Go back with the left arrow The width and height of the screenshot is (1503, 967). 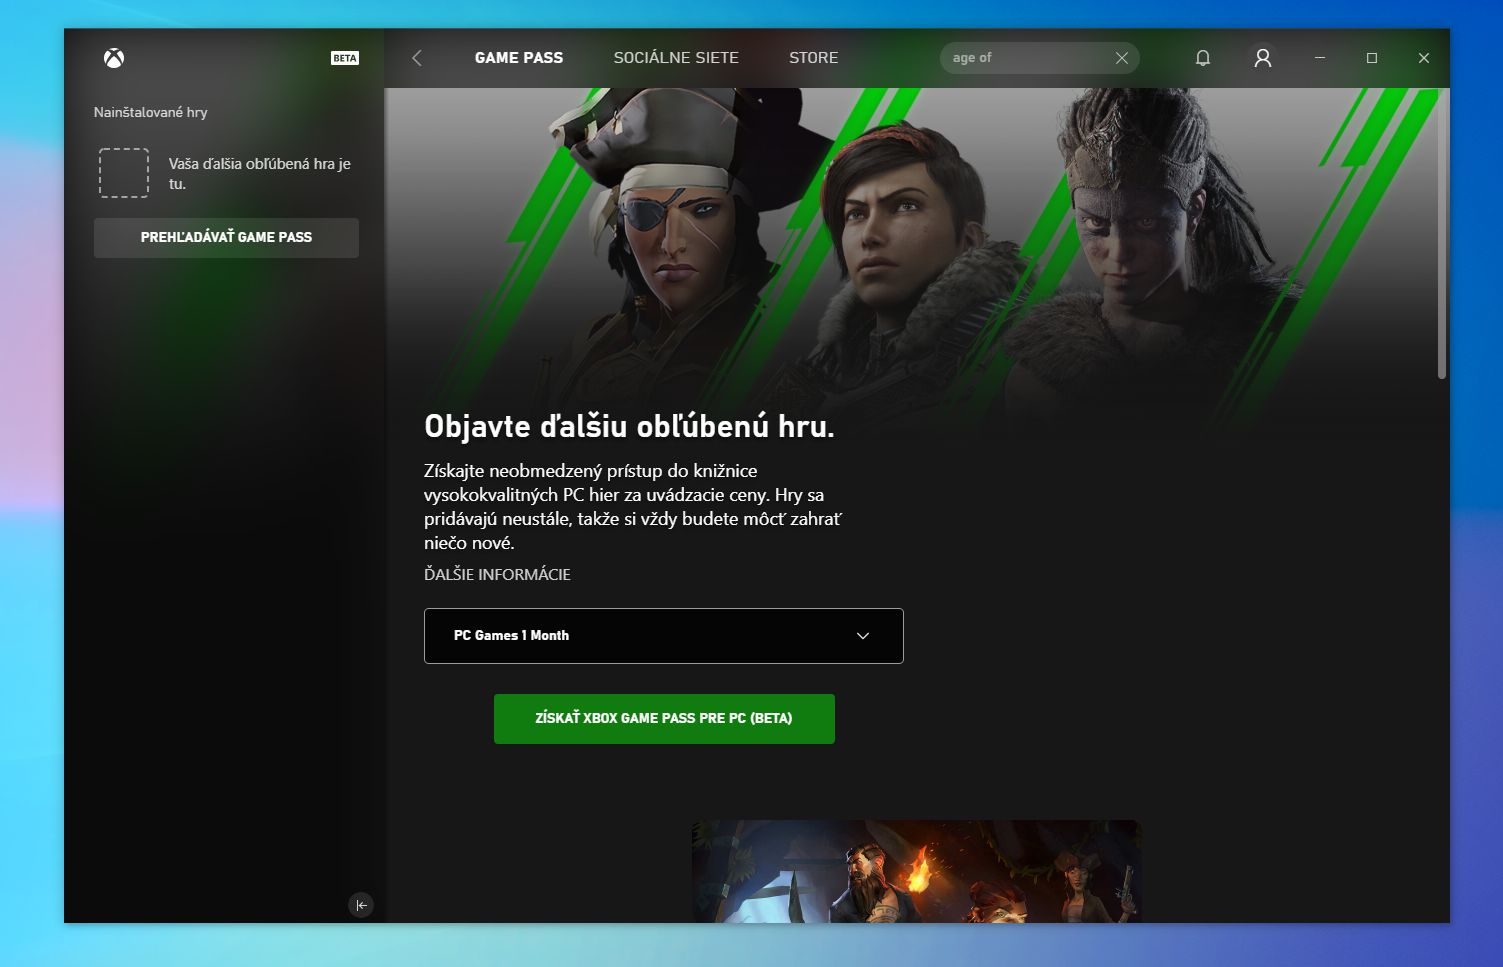[x=417, y=58]
